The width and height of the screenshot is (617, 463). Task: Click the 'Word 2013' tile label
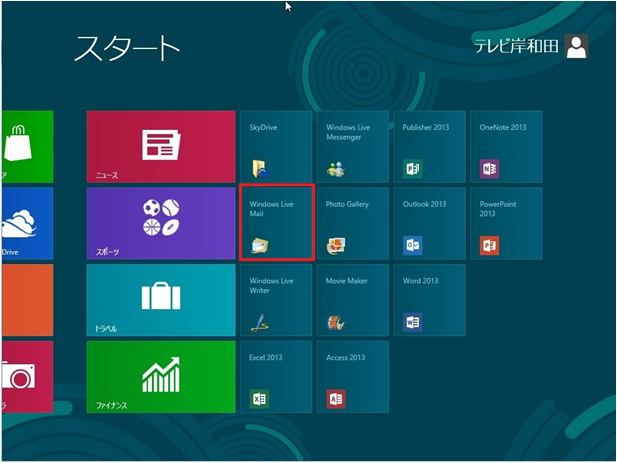420,281
